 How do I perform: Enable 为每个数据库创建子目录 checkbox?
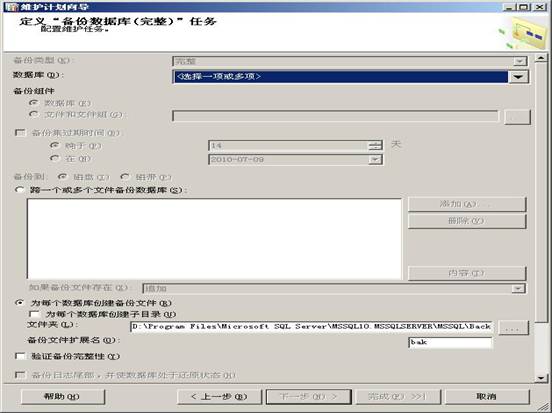(34, 314)
